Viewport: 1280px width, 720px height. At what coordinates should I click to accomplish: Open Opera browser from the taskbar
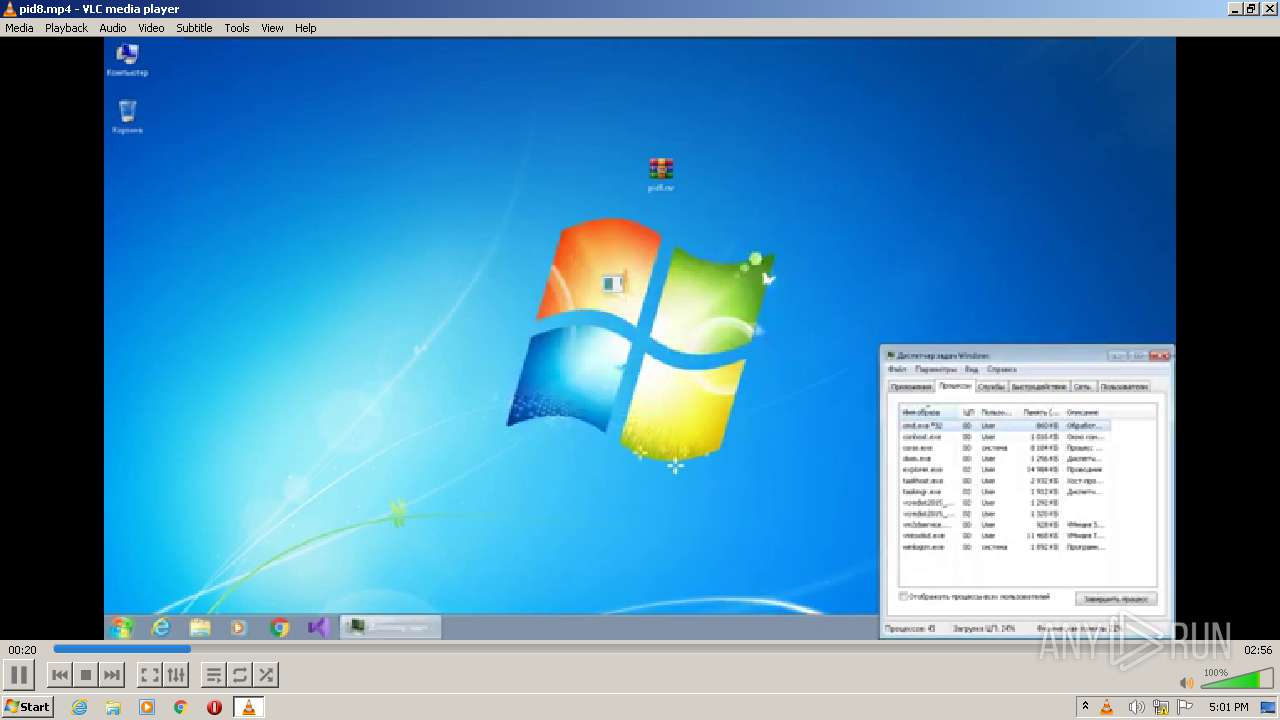(x=214, y=707)
